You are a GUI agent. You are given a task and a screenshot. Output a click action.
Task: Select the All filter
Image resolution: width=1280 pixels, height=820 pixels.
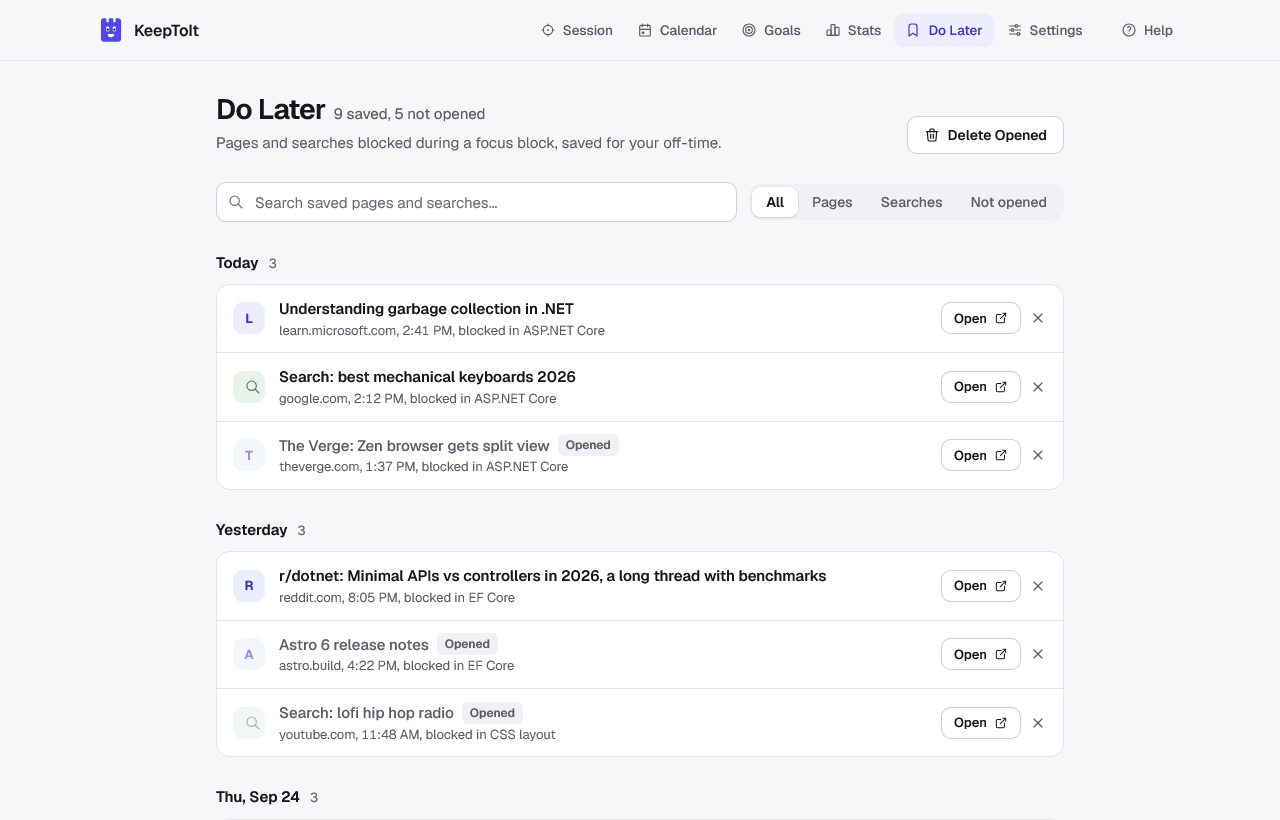[x=775, y=202]
